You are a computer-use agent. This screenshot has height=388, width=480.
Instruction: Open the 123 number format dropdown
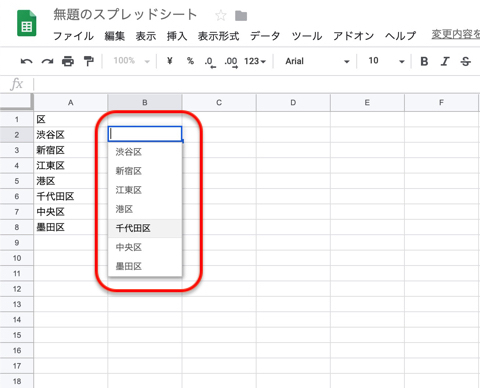coord(255,61)
